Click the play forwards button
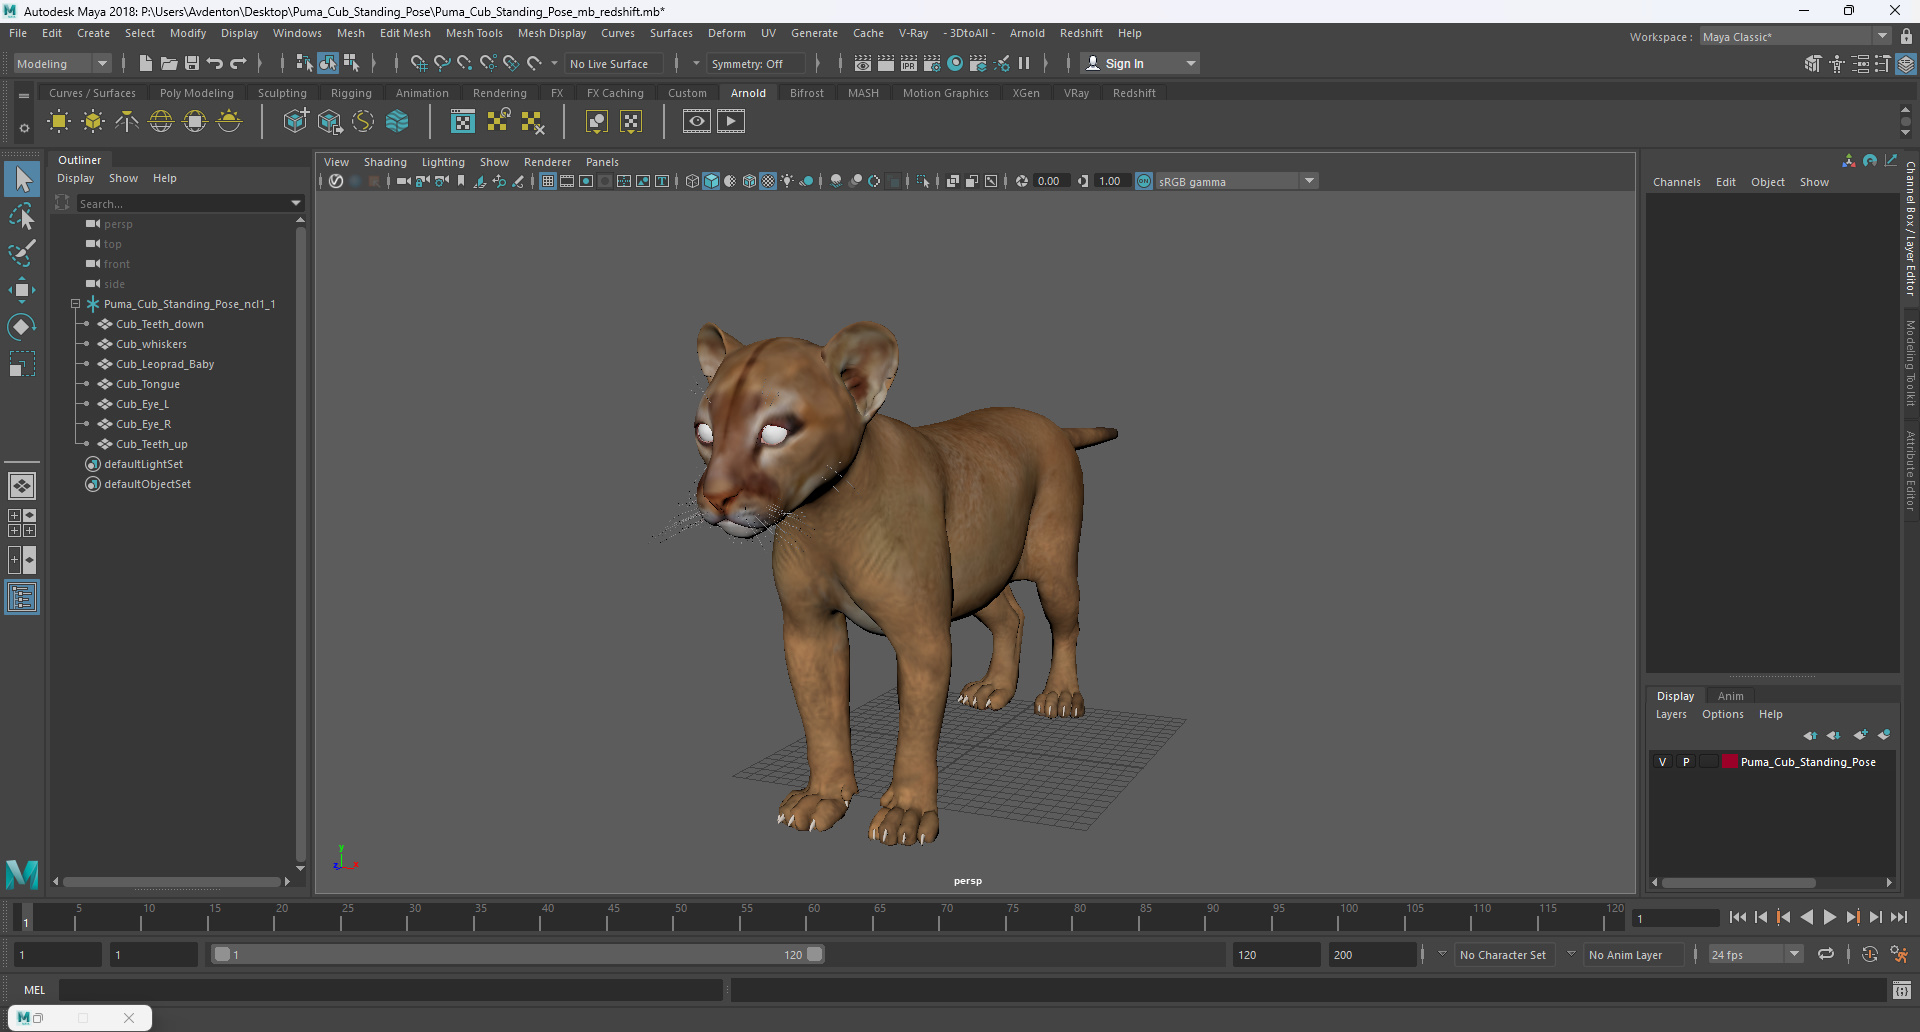The image size is (1920, 1032). (1829, 917)
